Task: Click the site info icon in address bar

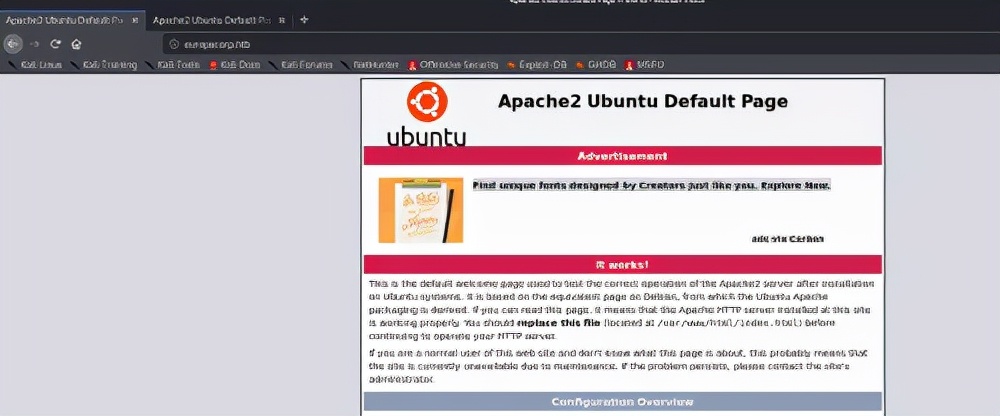Action: [x=173, y=44]
